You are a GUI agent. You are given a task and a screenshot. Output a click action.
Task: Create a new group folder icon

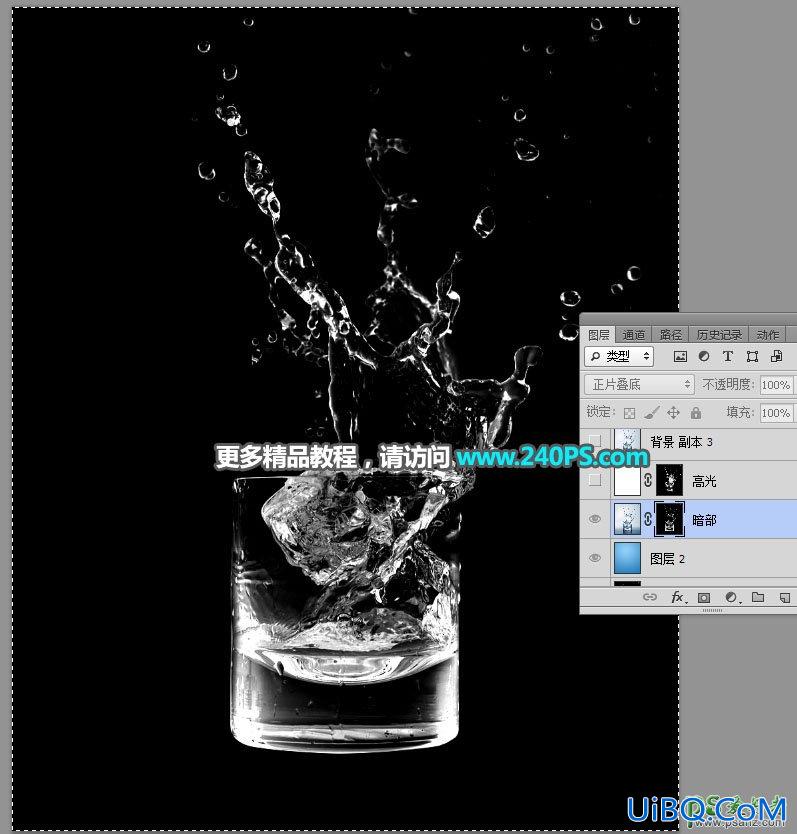(758, 597)
